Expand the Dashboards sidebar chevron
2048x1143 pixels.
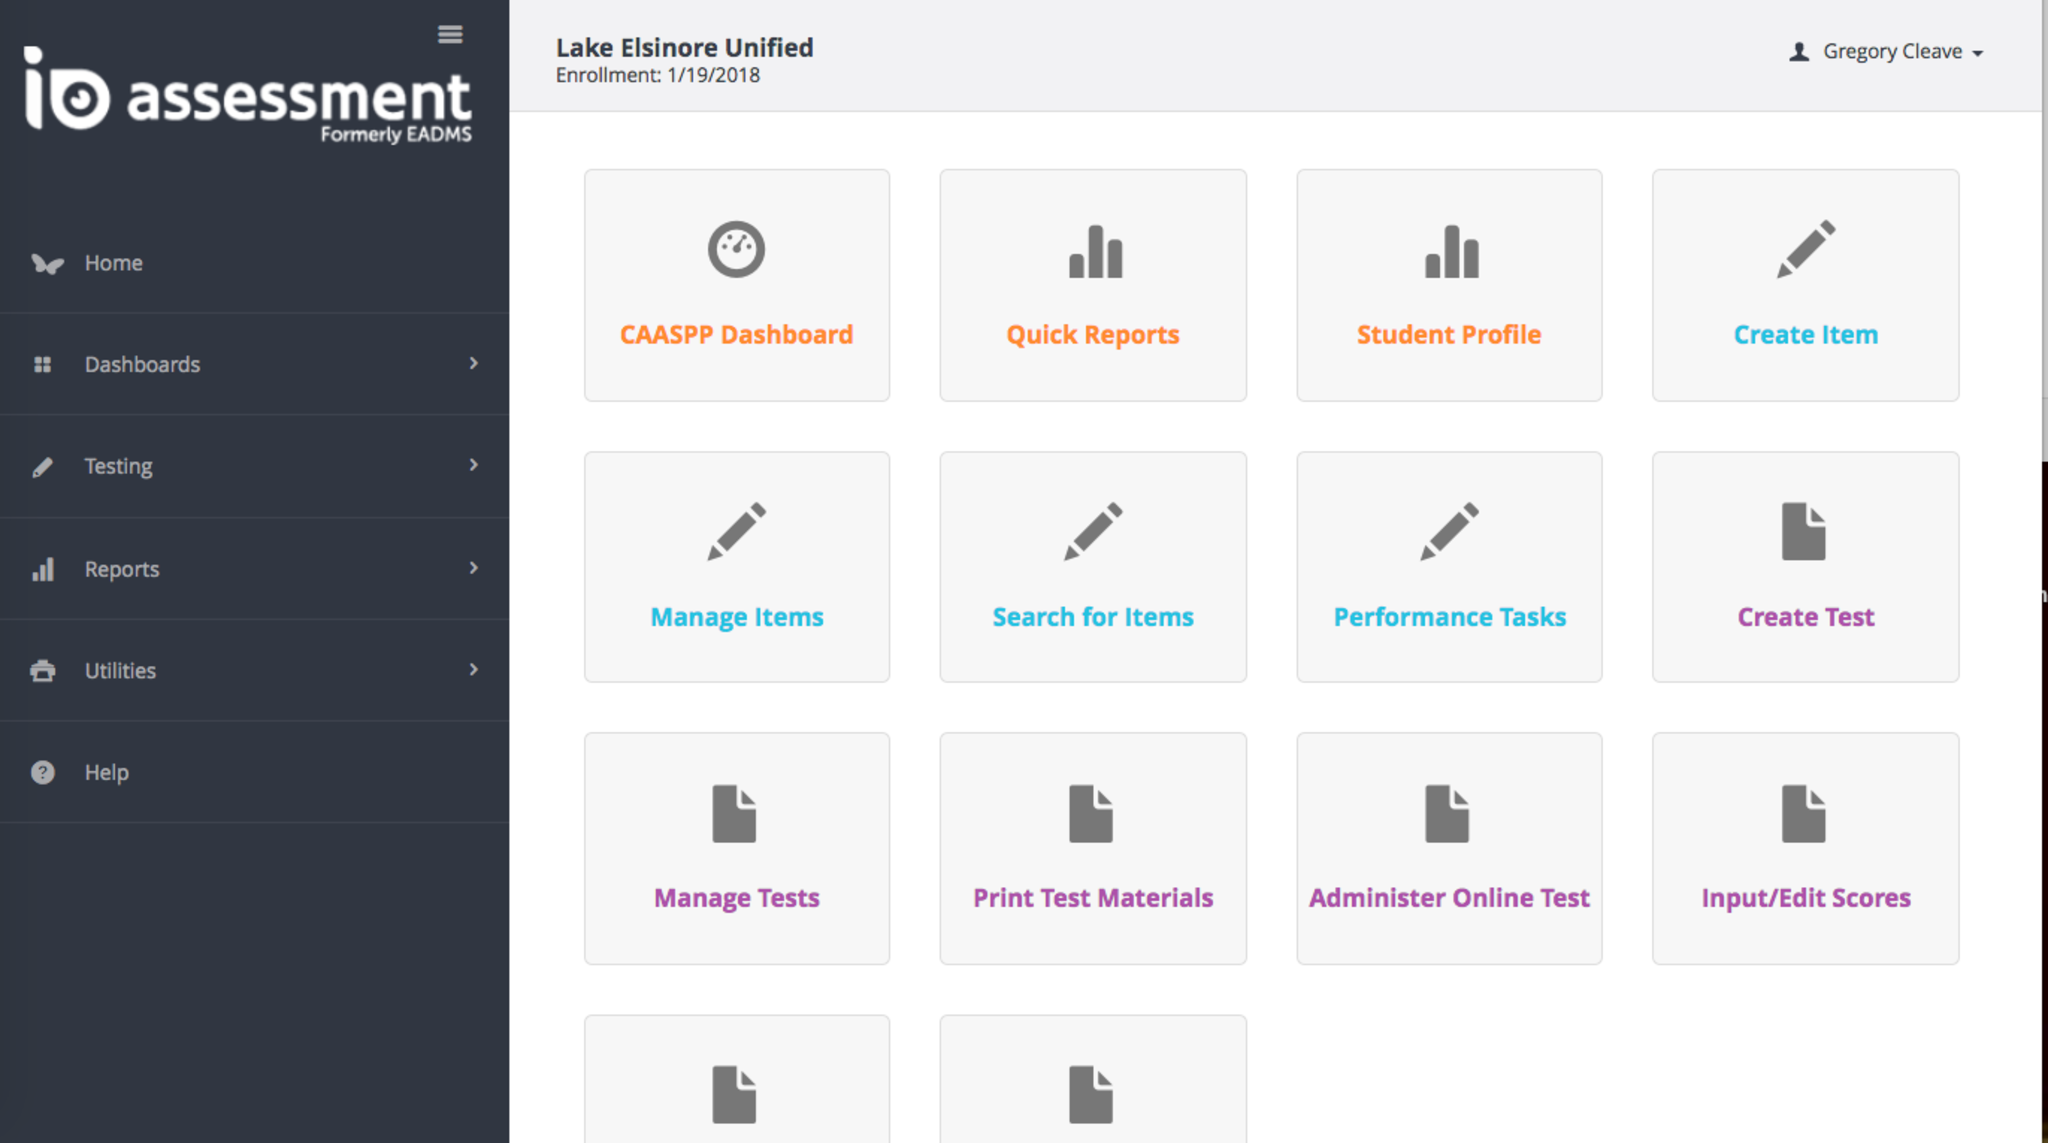tap(473, 363)
